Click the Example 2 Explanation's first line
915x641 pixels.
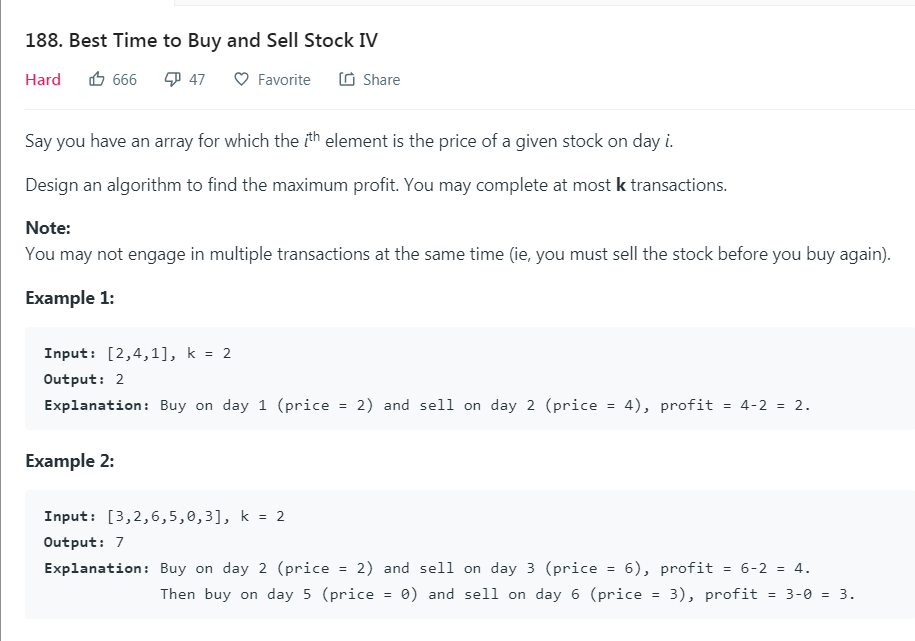coord(427,568)
